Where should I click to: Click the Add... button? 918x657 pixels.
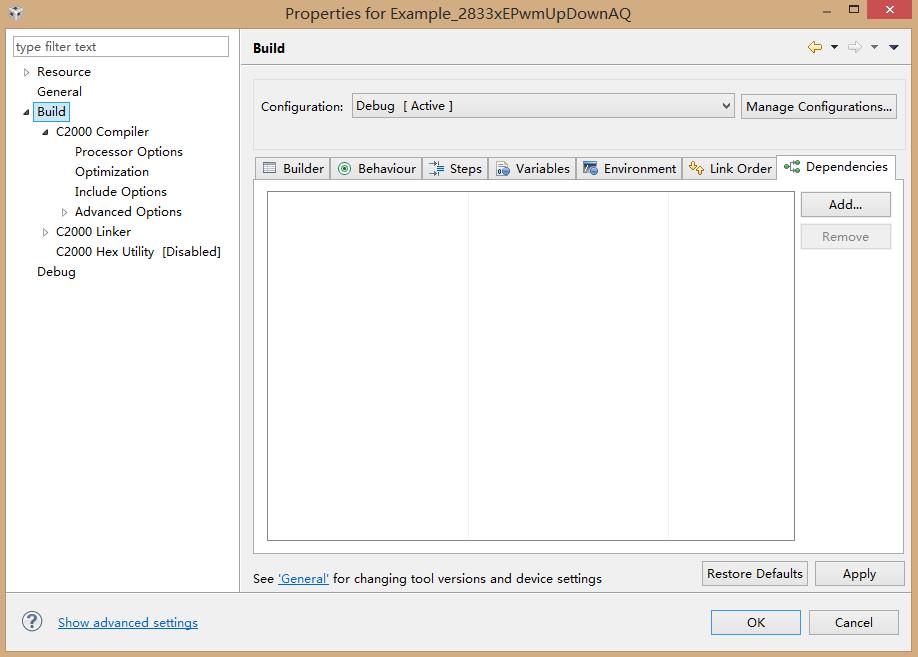coord(845,204)
